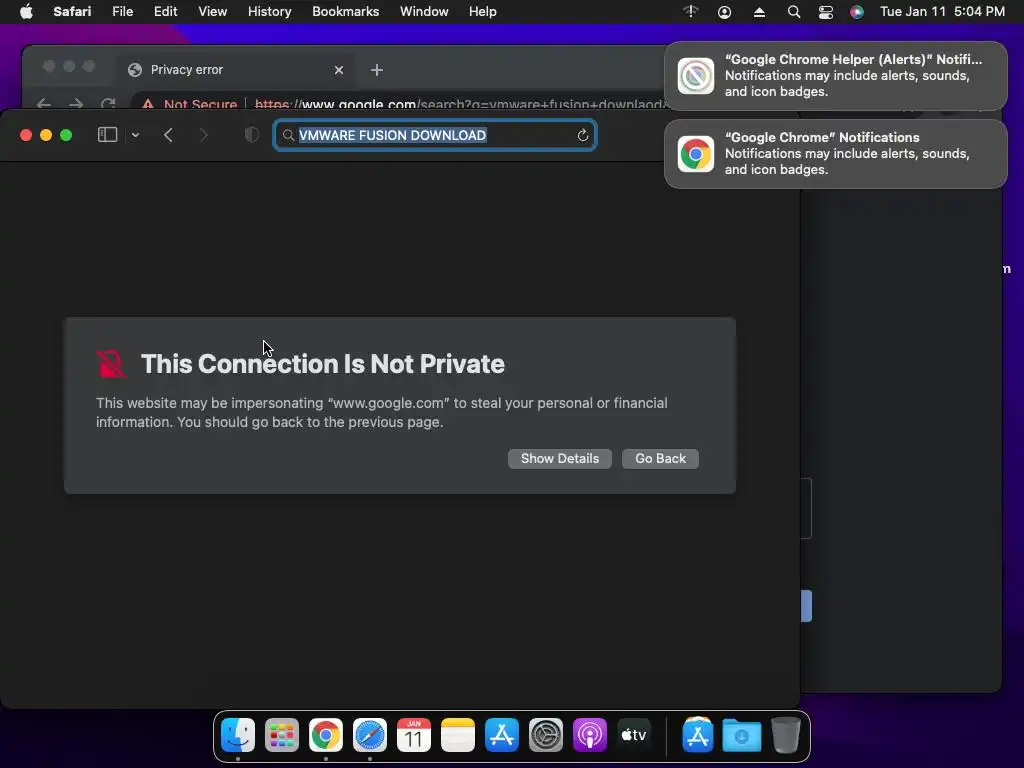Reload page with Safari reload icon

coord(583,135)
